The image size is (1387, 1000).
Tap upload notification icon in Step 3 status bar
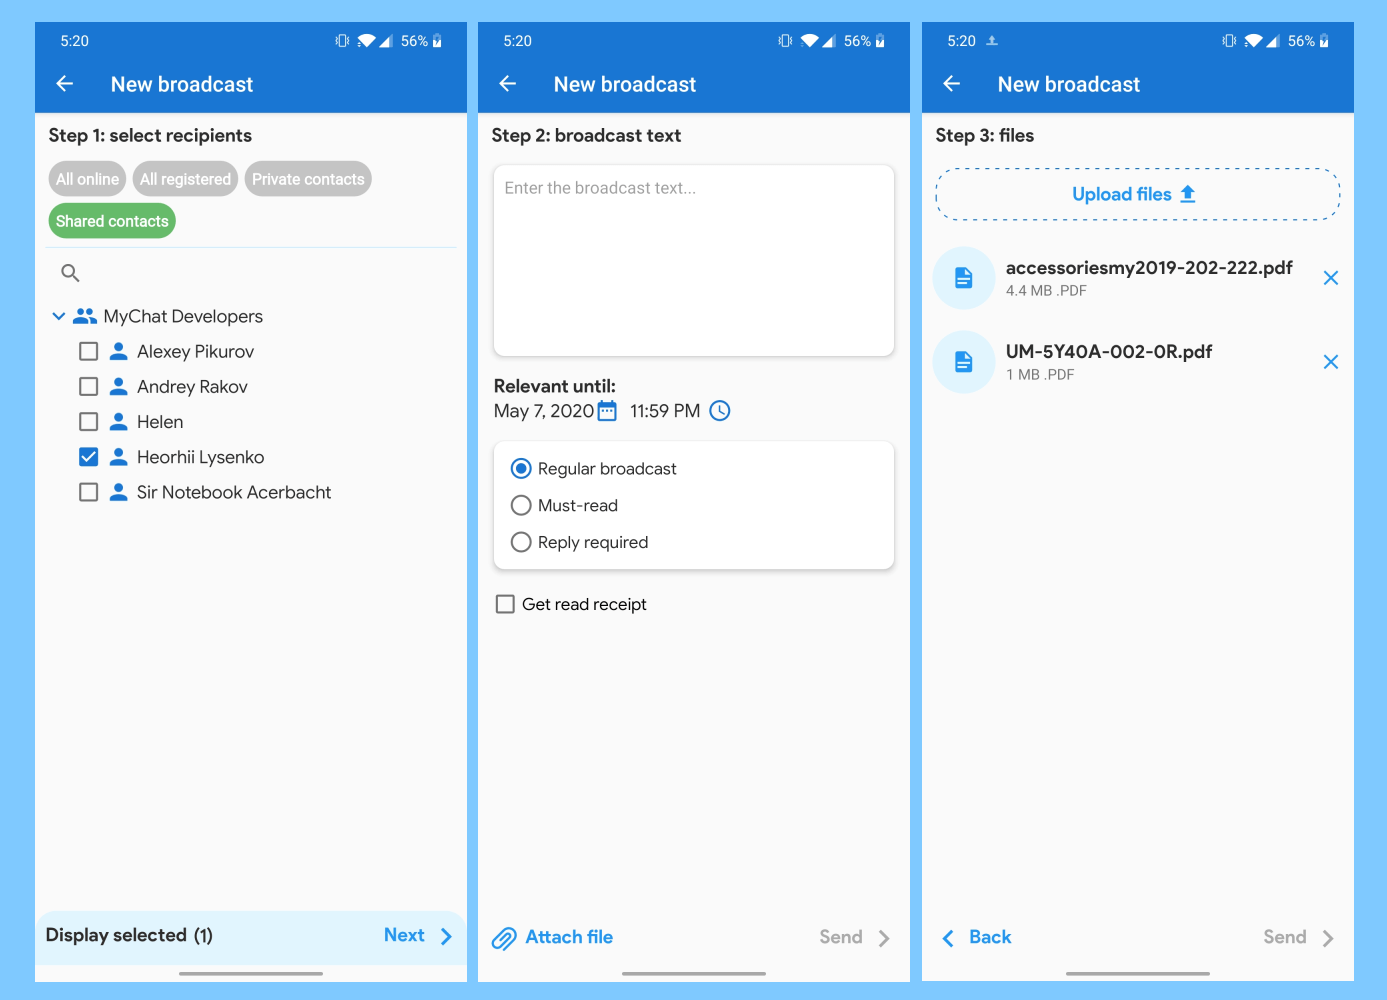992,41
